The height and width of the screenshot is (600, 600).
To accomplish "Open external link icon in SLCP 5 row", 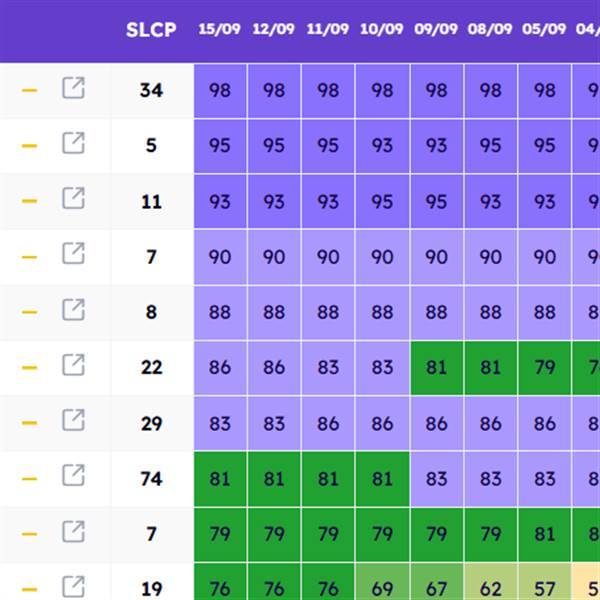I will 73,143.
